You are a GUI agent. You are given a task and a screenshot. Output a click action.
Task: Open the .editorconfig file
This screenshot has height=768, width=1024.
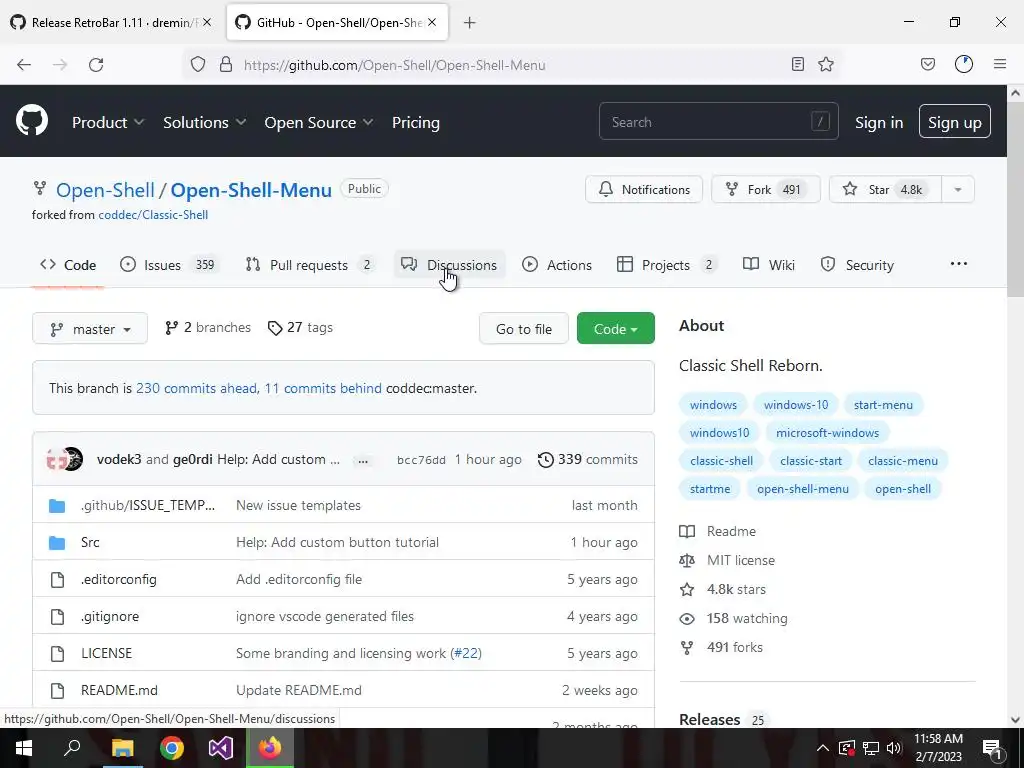point(119,579)
